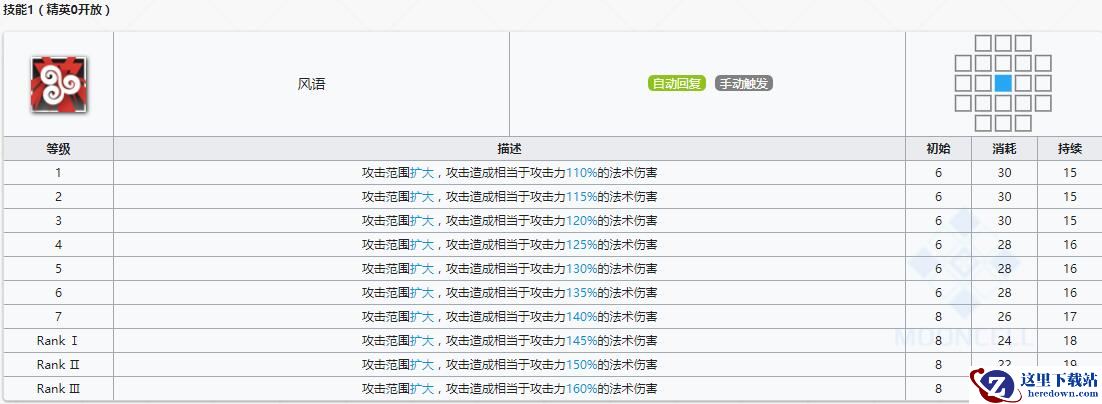
Task: Click the 等级 column header
Action: click(58, 149)
